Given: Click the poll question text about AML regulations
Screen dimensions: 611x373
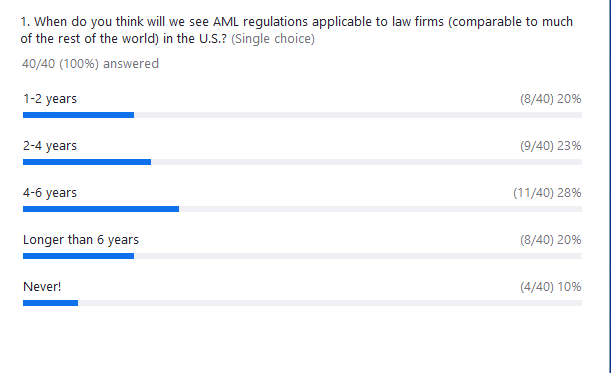Looking at the screenshot, I should pos(297,30).
